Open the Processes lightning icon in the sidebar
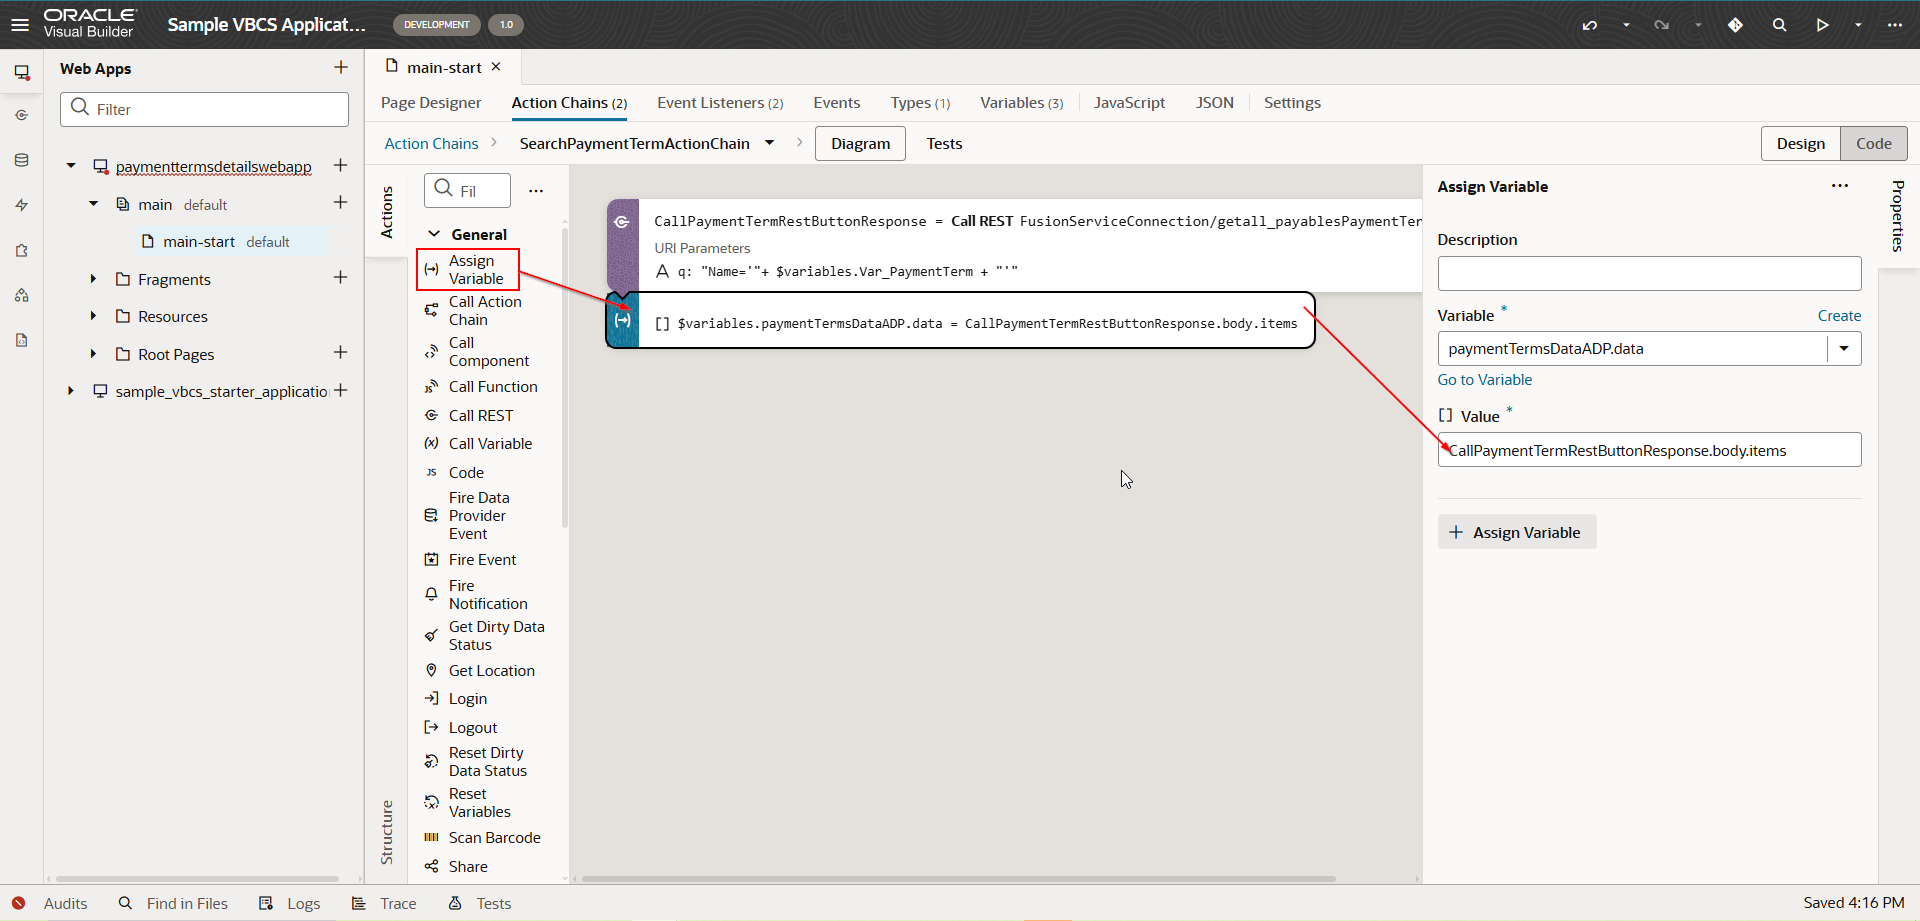Screen dimensions: 1920x921 click(21, 205)
